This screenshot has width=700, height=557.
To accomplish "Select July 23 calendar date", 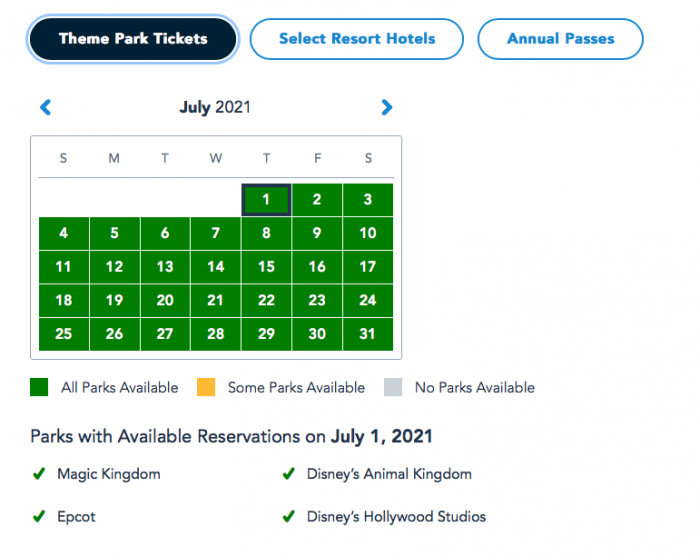I will click(x=317, y=300).
